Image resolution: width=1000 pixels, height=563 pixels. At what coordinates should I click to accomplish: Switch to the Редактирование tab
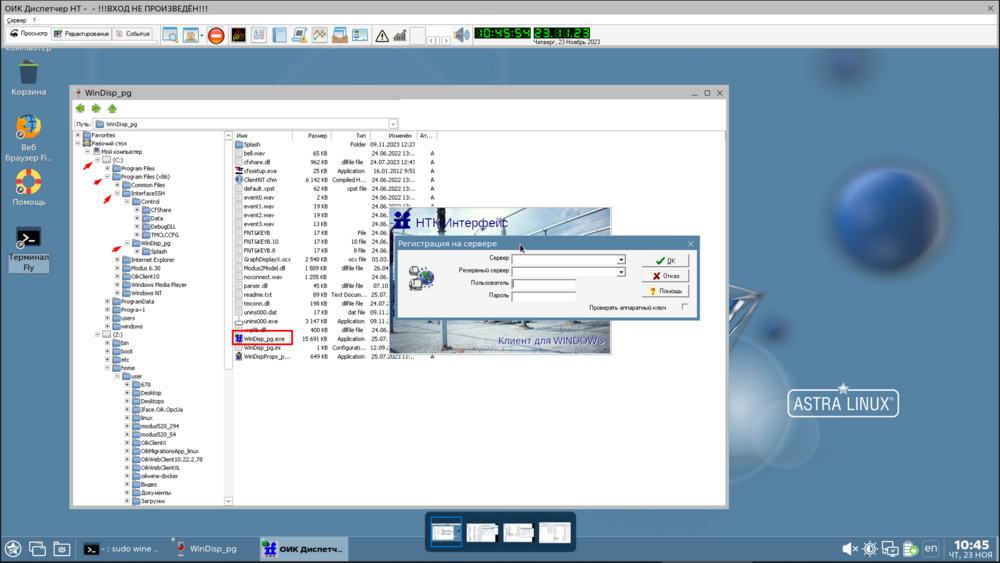tap(81, 34)
